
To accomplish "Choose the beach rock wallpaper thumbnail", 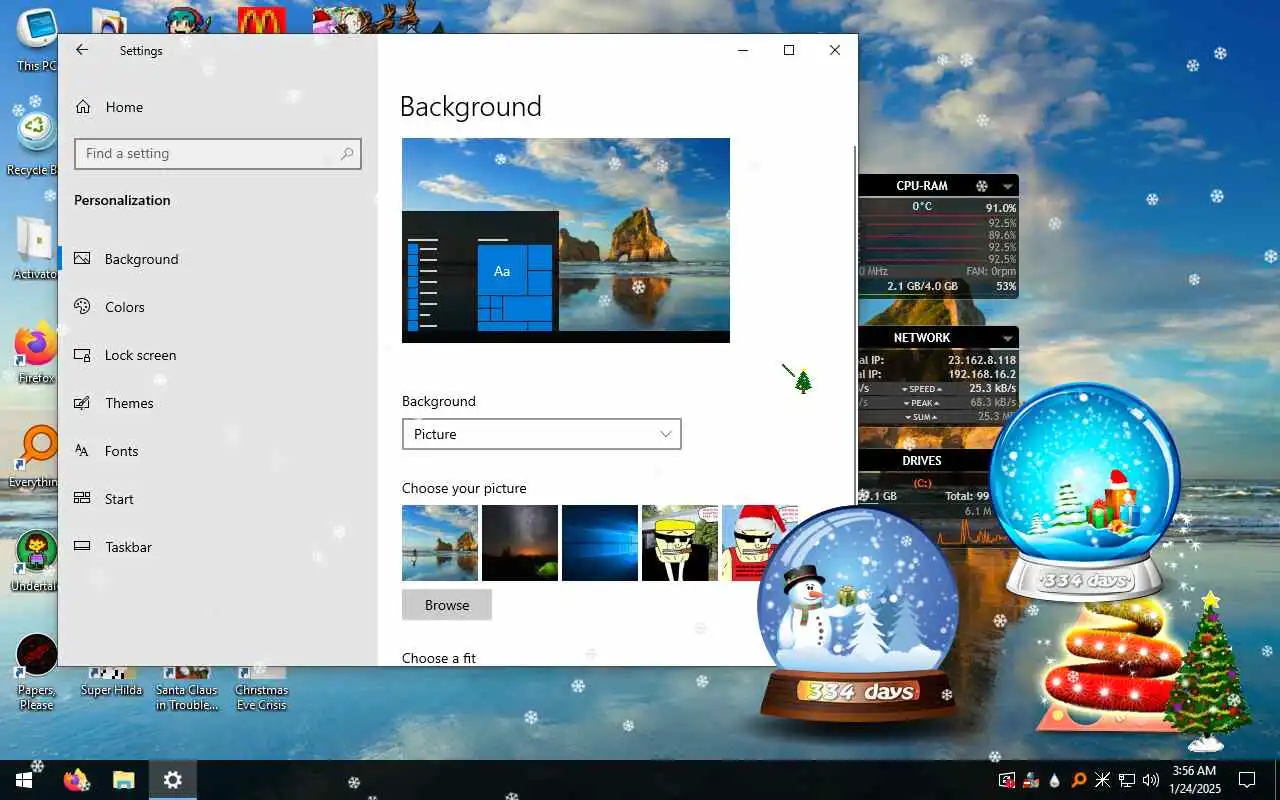I will pyautogui.click(x=440, y=543).
